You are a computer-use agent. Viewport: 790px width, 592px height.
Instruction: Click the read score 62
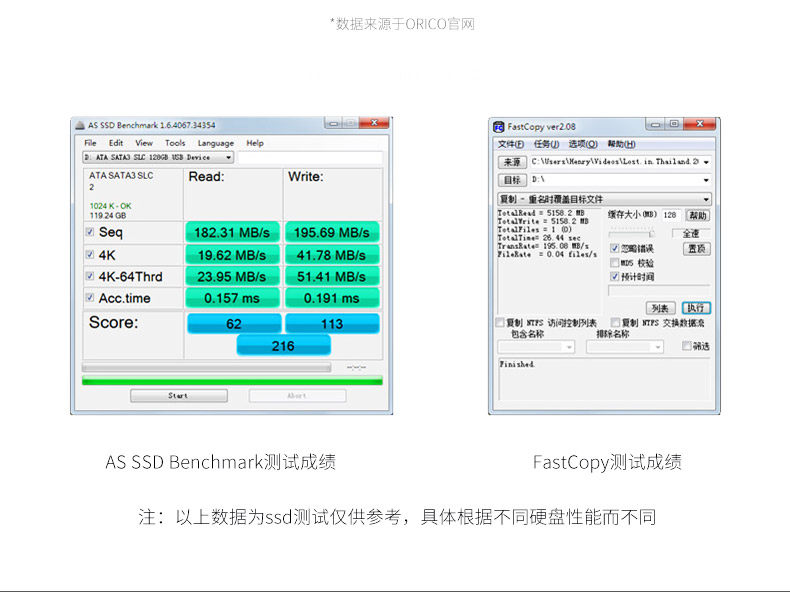pyautogui.click(x=234, y=323)
